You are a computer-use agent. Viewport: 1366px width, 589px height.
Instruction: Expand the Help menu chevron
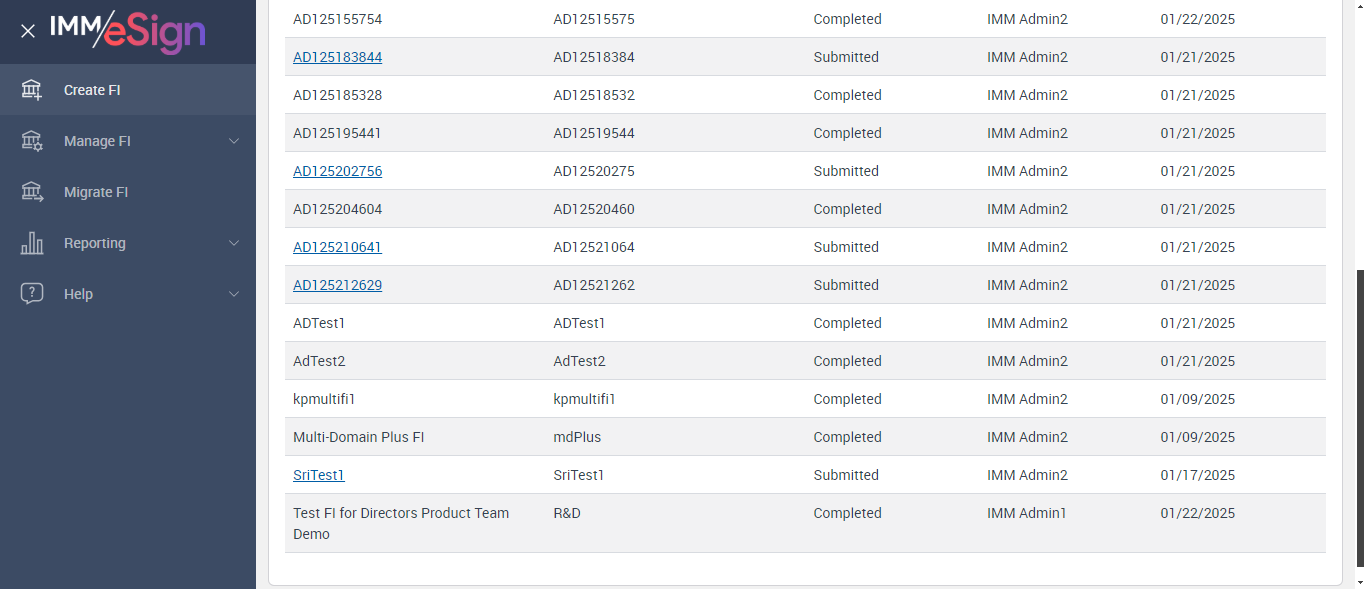(x=234, y=294)
